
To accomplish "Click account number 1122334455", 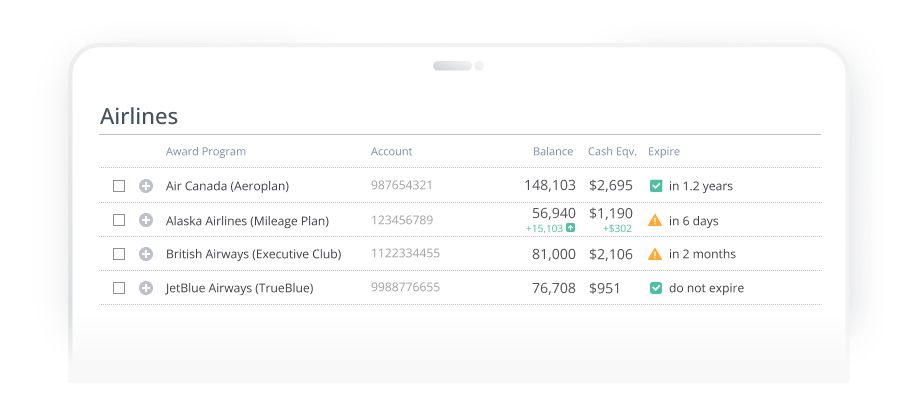I will 405,254.
